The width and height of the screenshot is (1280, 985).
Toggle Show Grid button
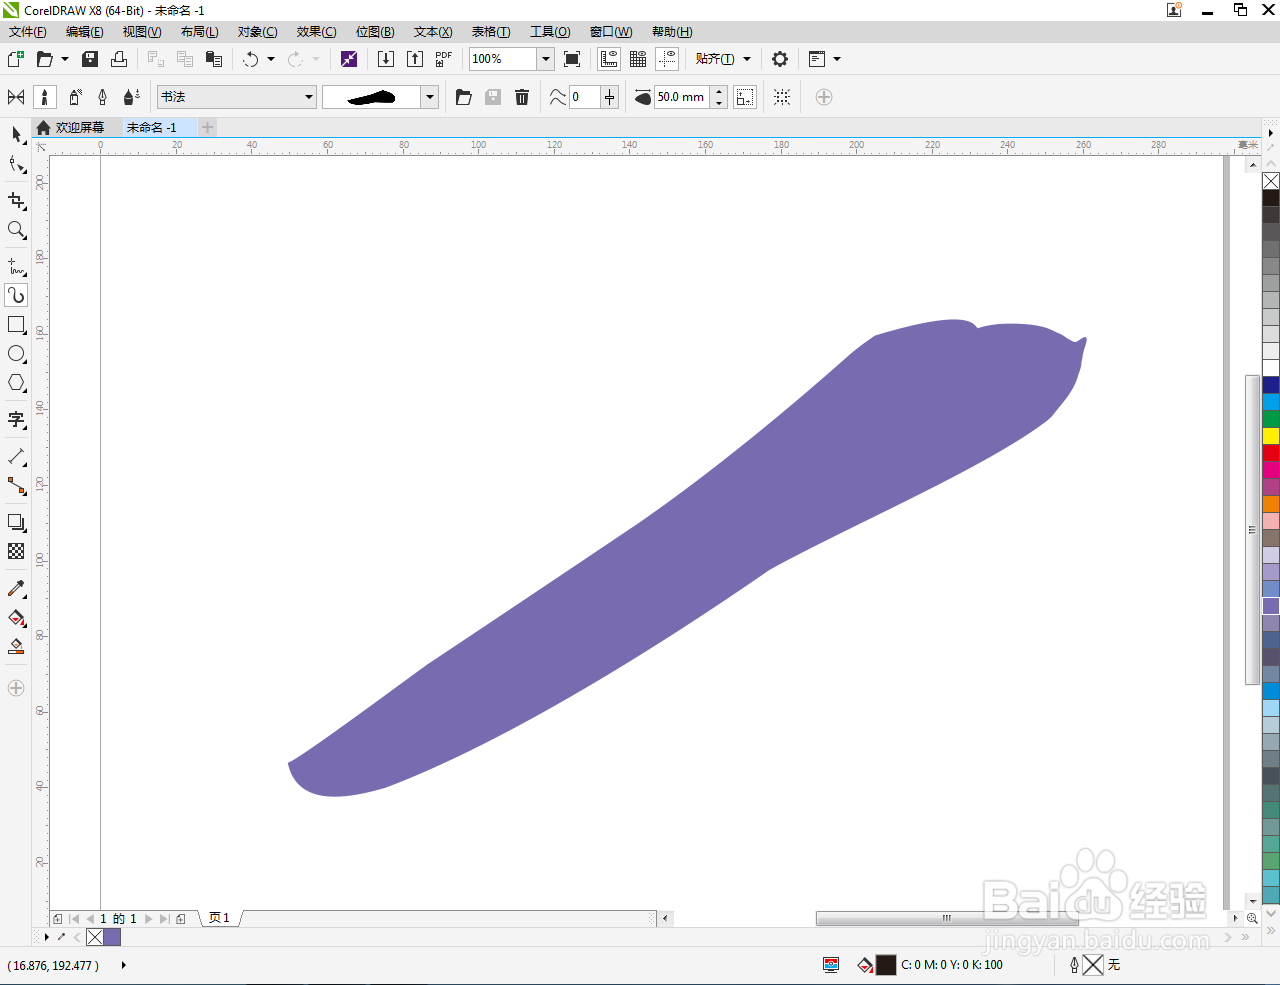click(638, 59)
